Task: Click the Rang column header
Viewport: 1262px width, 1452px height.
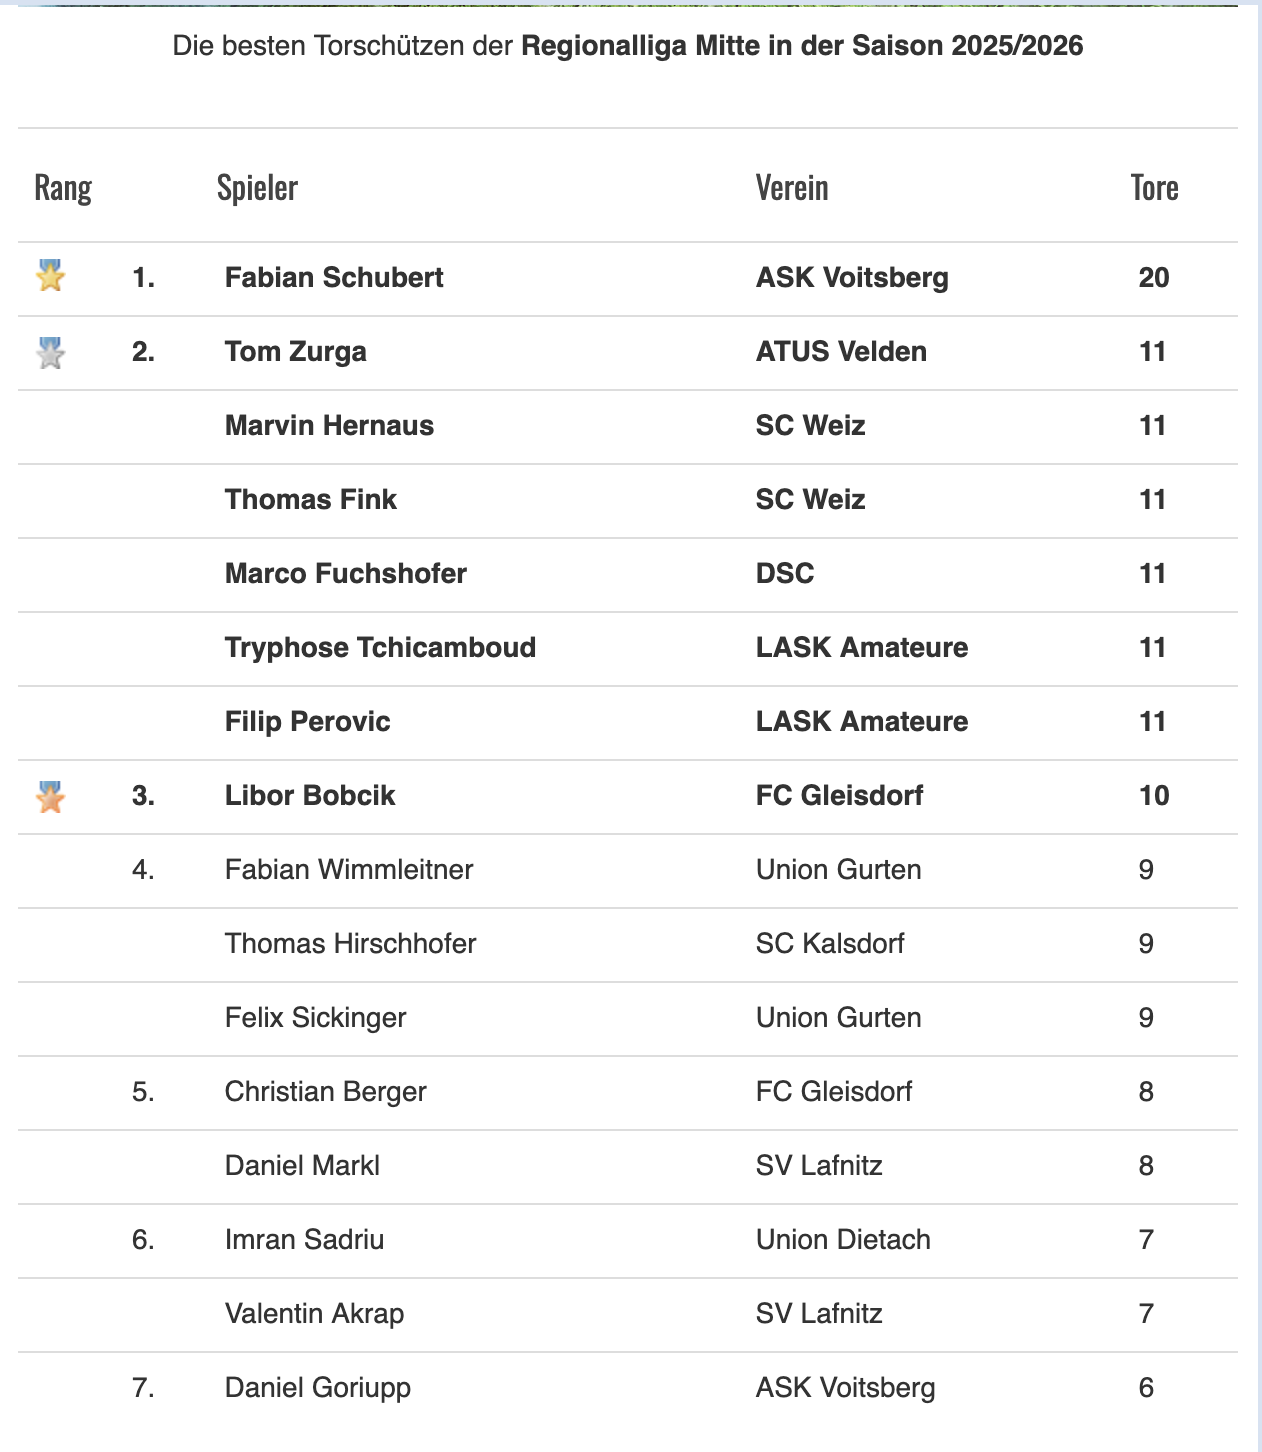Action: click(x=63, y=187)
